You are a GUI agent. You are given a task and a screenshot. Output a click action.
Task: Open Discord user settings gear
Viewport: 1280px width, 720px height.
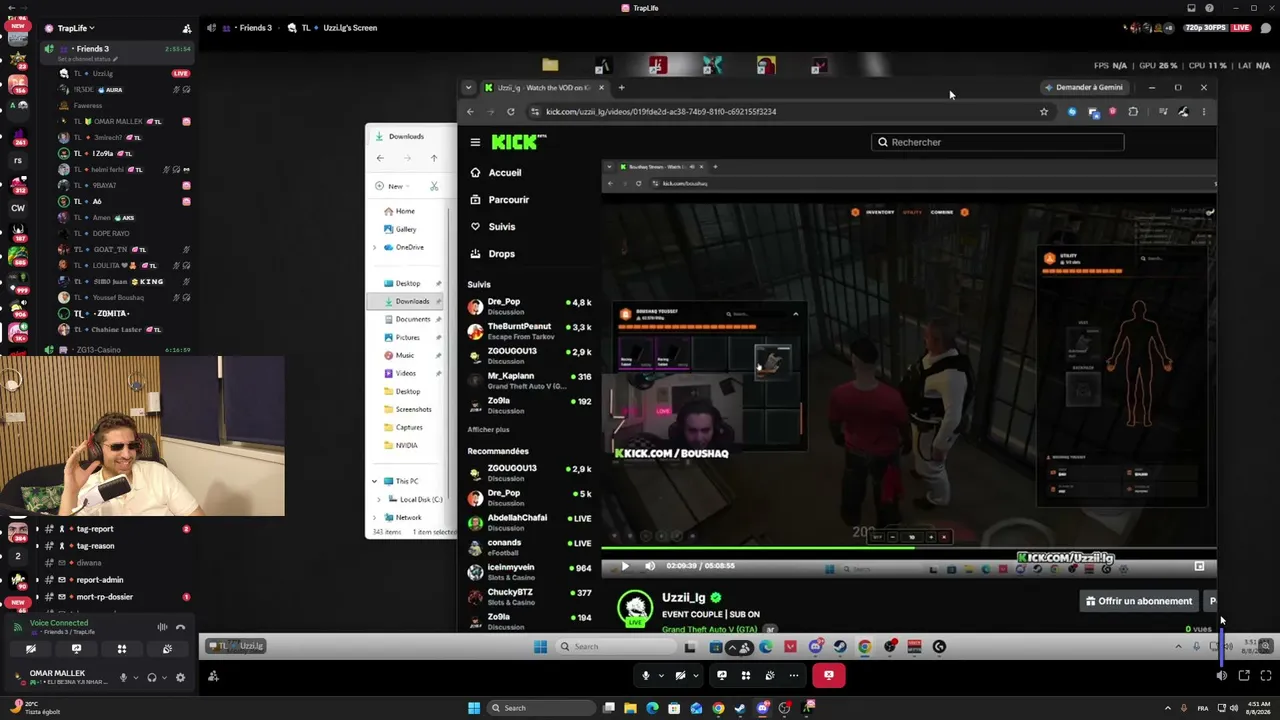(x=180, y=678)
